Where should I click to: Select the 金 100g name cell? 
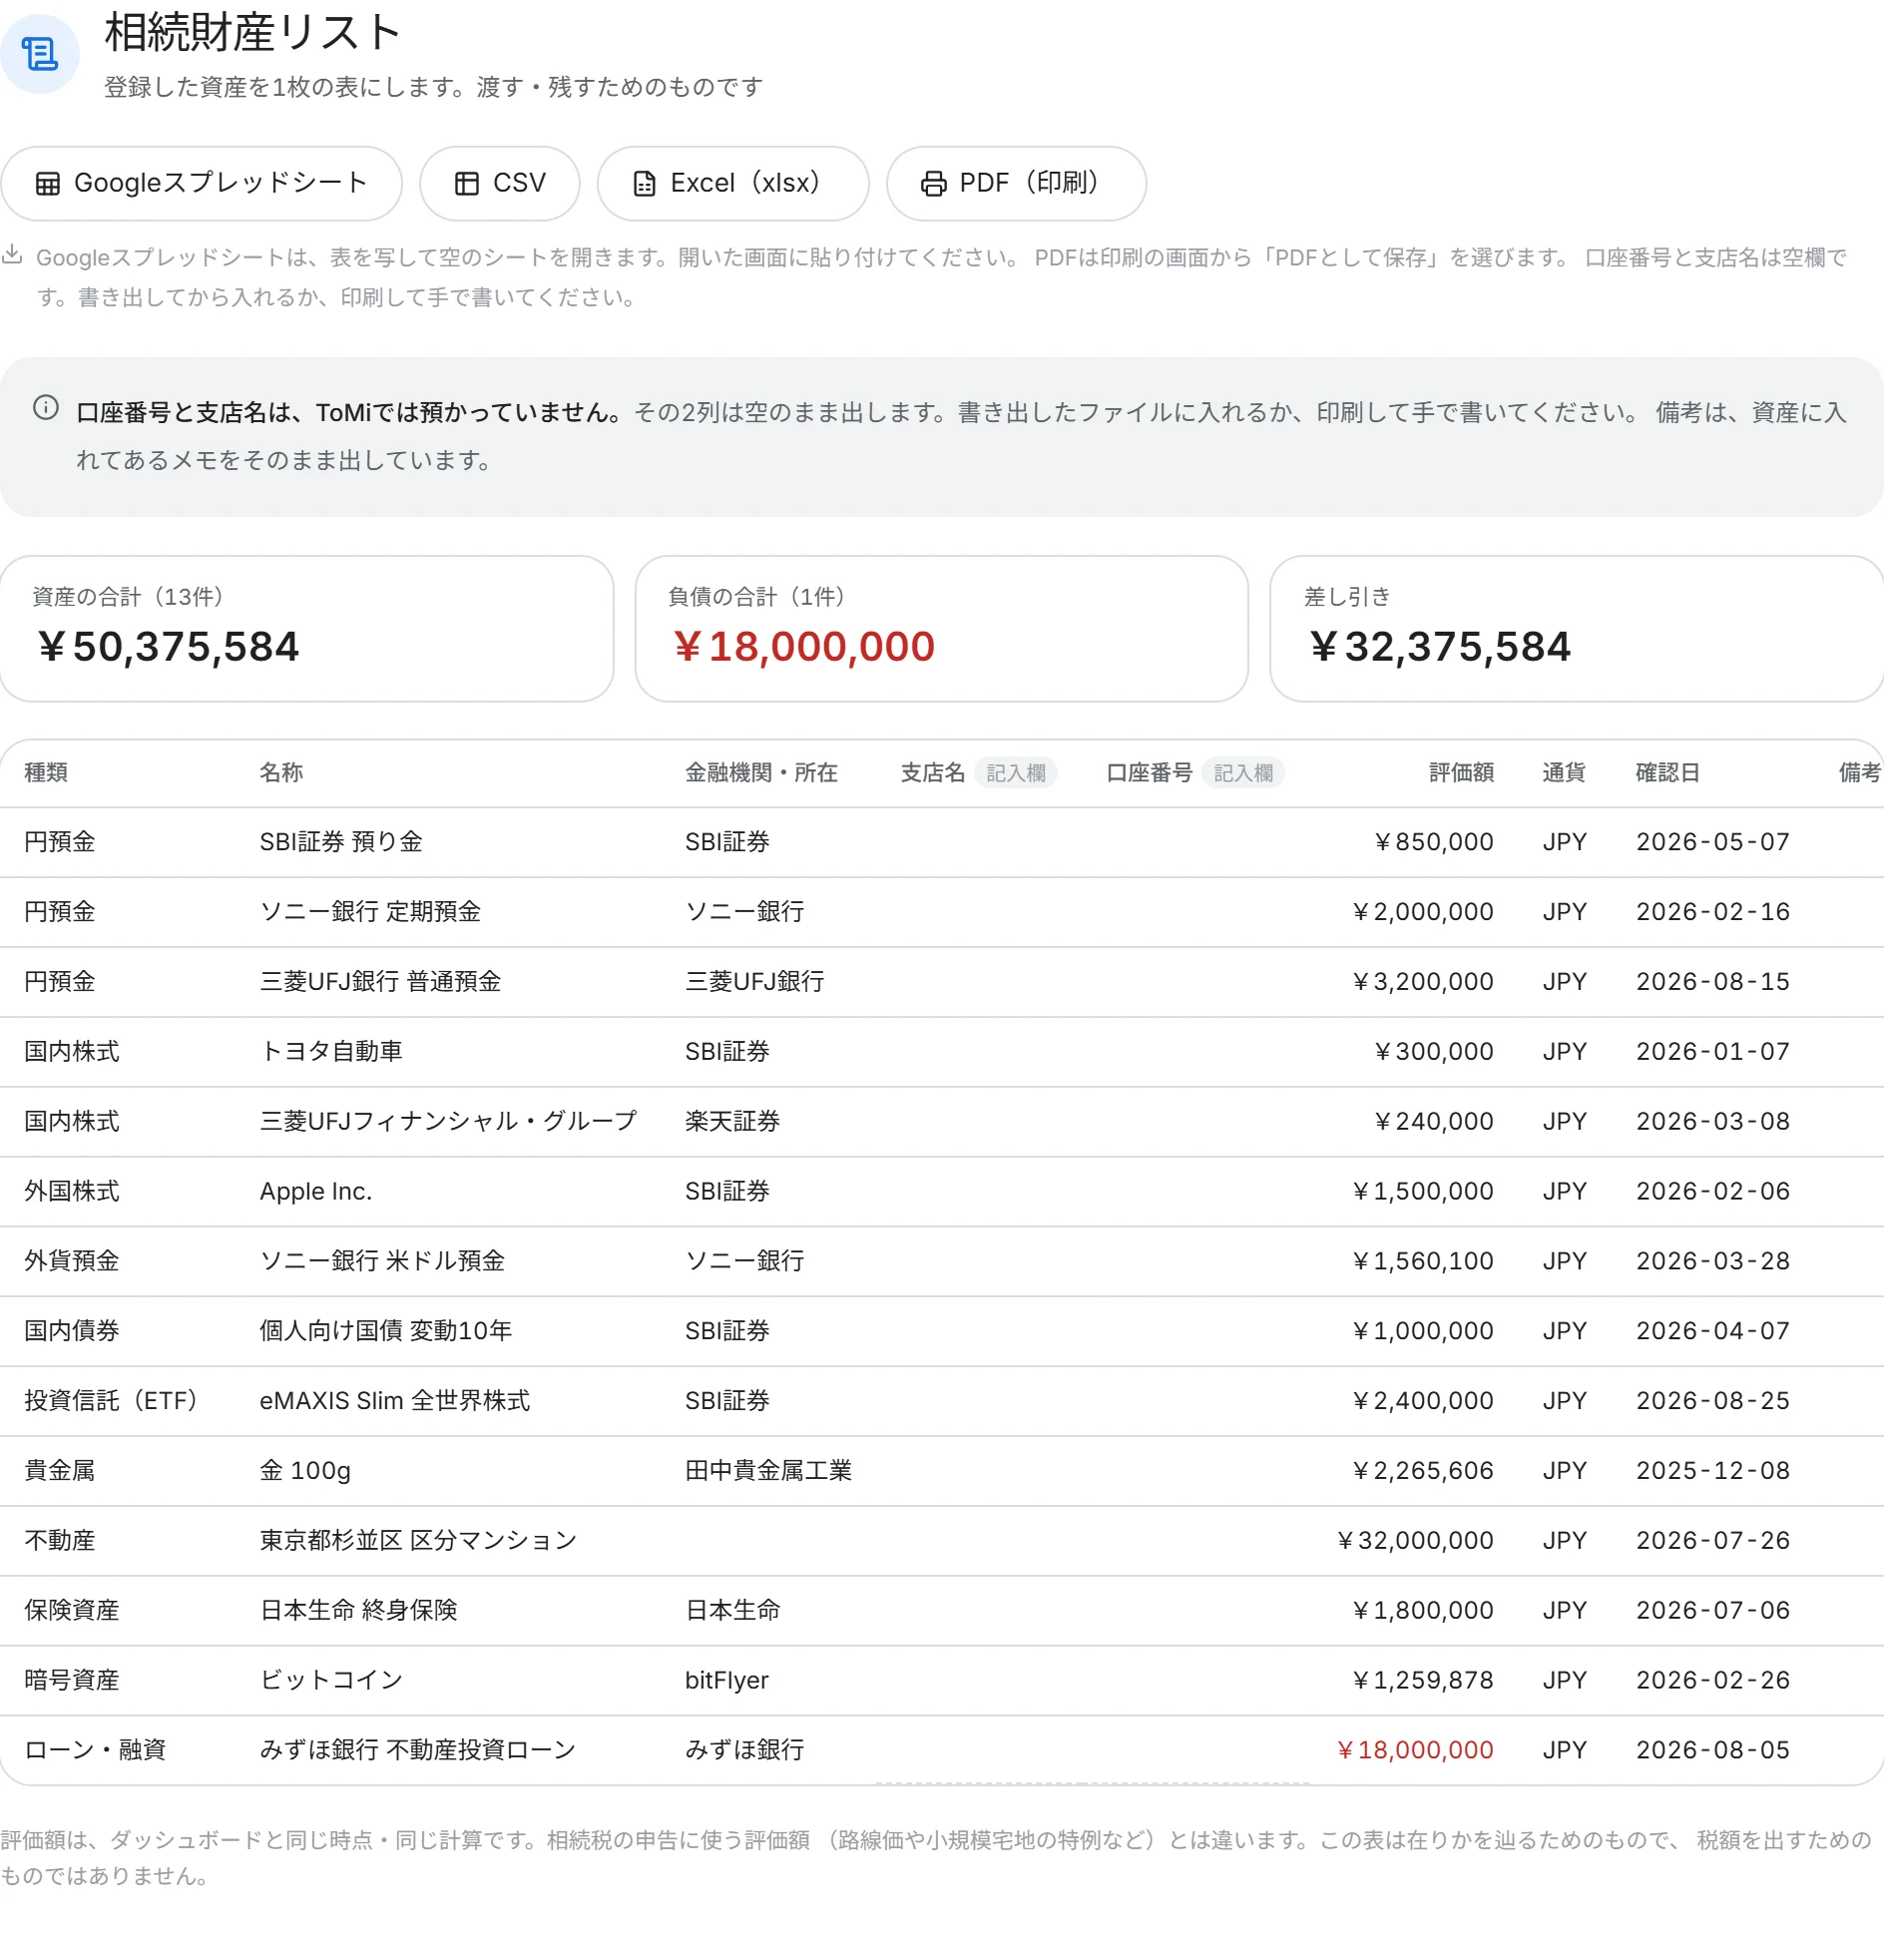[305, 1472]
